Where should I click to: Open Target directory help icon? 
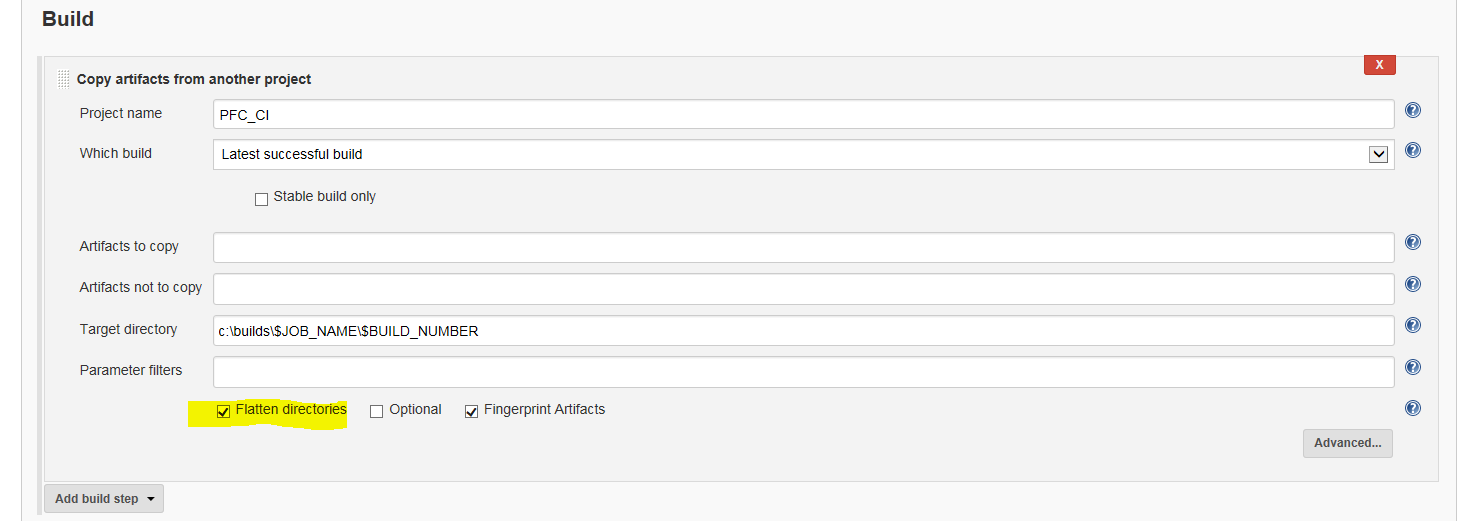(1413, 325)
